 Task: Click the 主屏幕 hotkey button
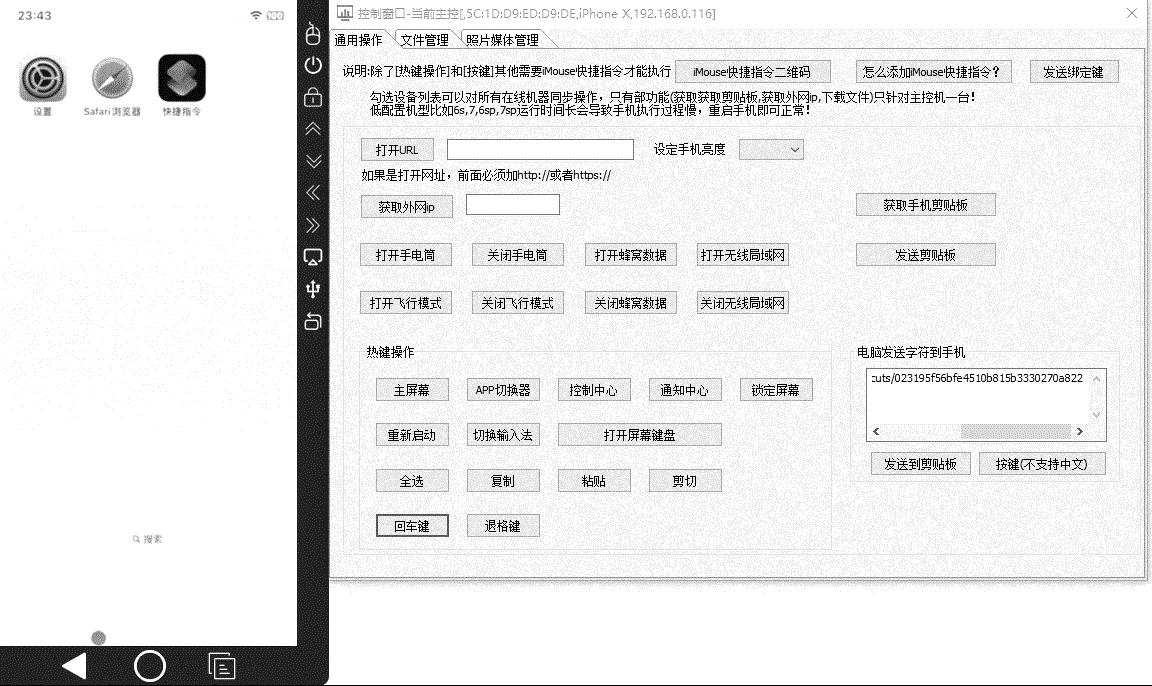[411, 390]
